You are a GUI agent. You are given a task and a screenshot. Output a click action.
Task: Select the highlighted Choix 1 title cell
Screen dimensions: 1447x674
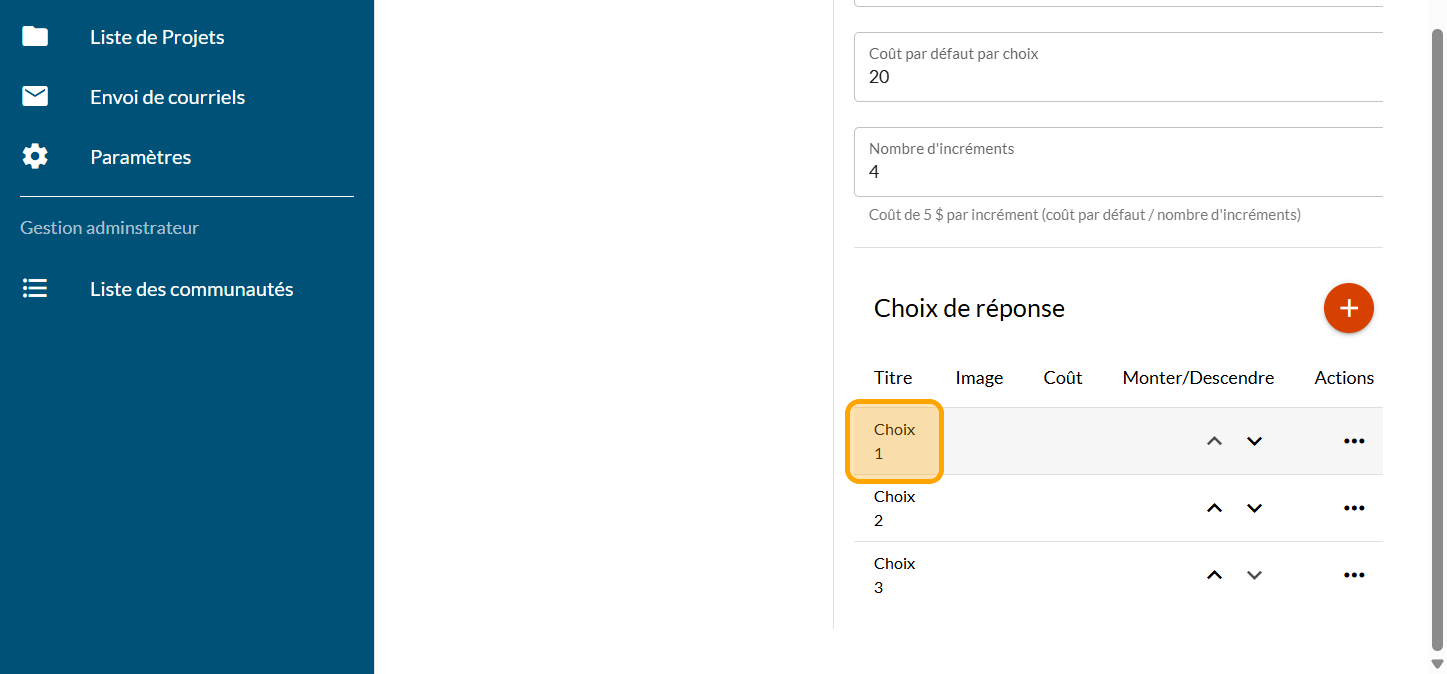click(894, 441)
